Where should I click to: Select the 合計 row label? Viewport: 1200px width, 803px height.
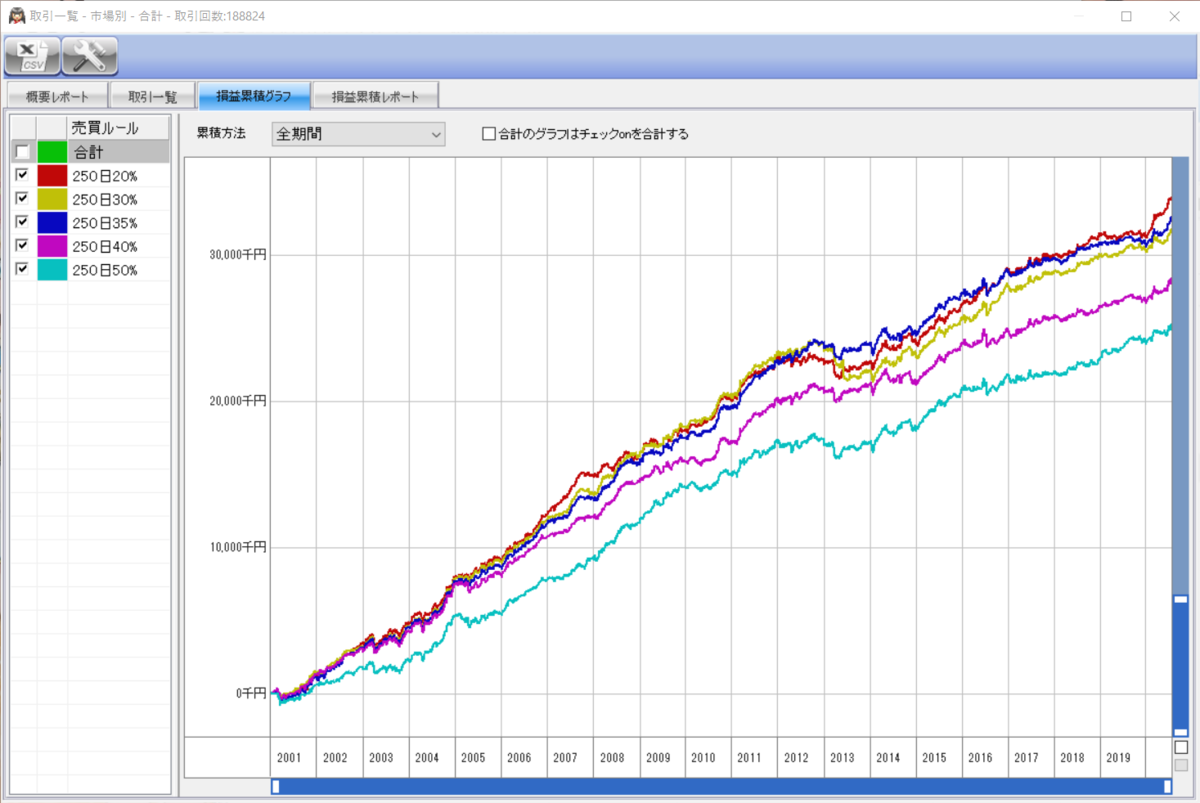(x=89, y=152)
